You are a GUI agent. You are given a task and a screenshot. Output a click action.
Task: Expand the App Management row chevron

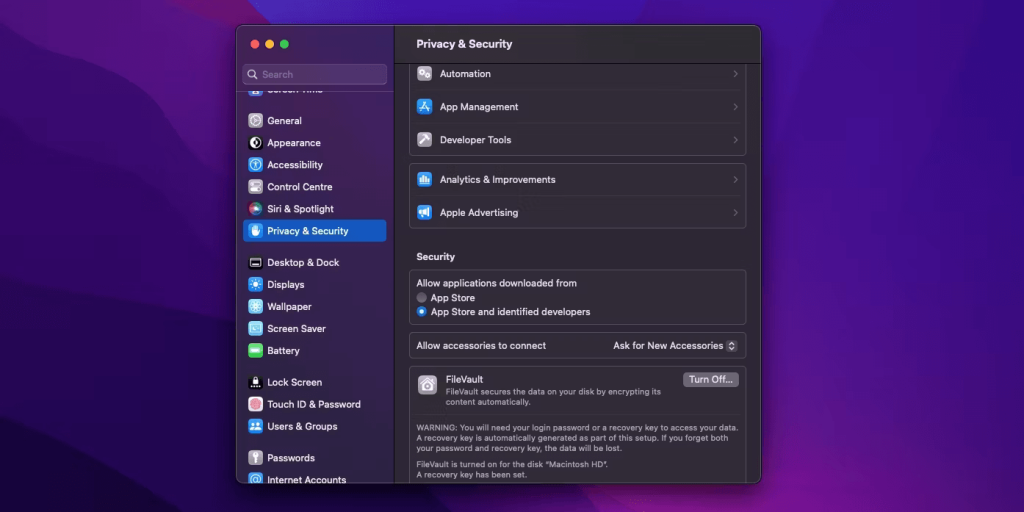coord(735,106)
